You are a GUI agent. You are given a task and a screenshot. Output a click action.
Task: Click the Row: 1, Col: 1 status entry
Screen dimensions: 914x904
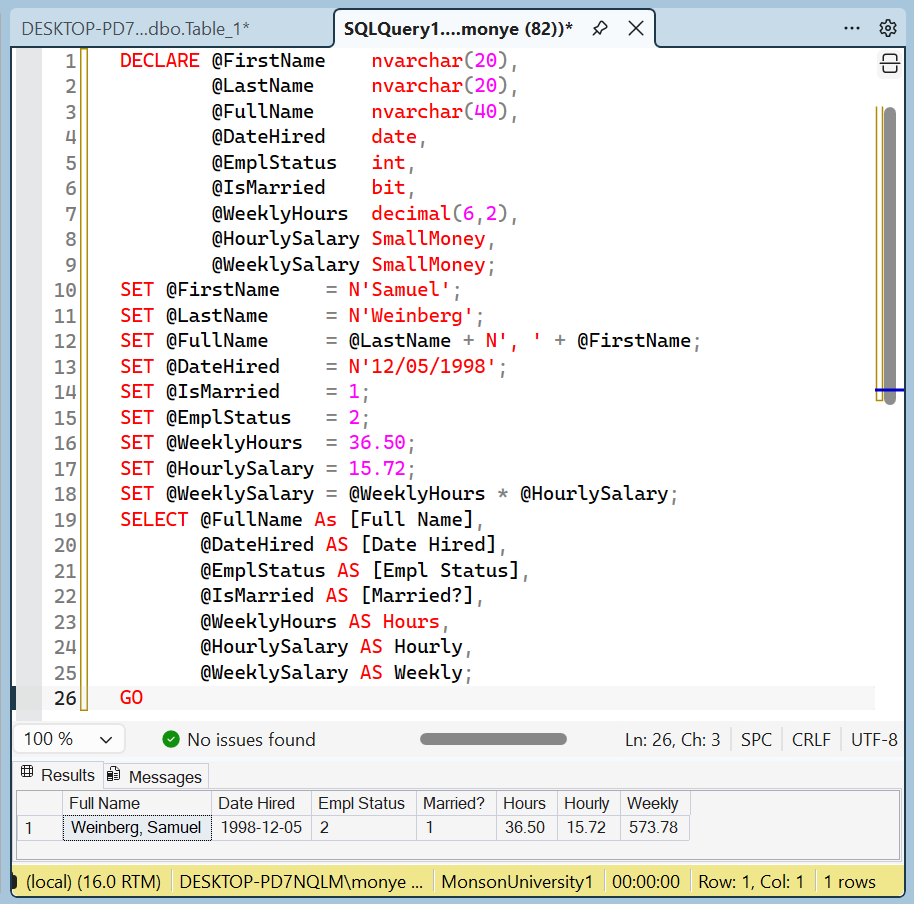pos(751,881)
